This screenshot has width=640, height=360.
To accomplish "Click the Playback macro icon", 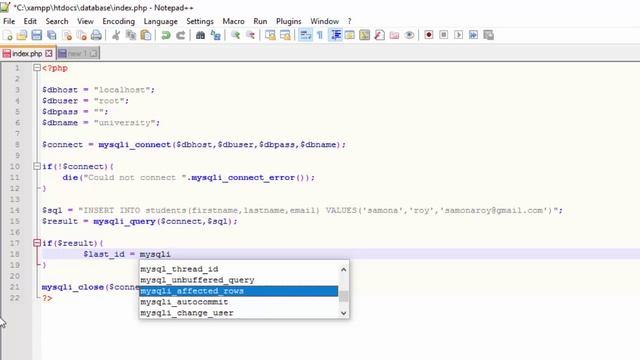I will click(458, 35).
